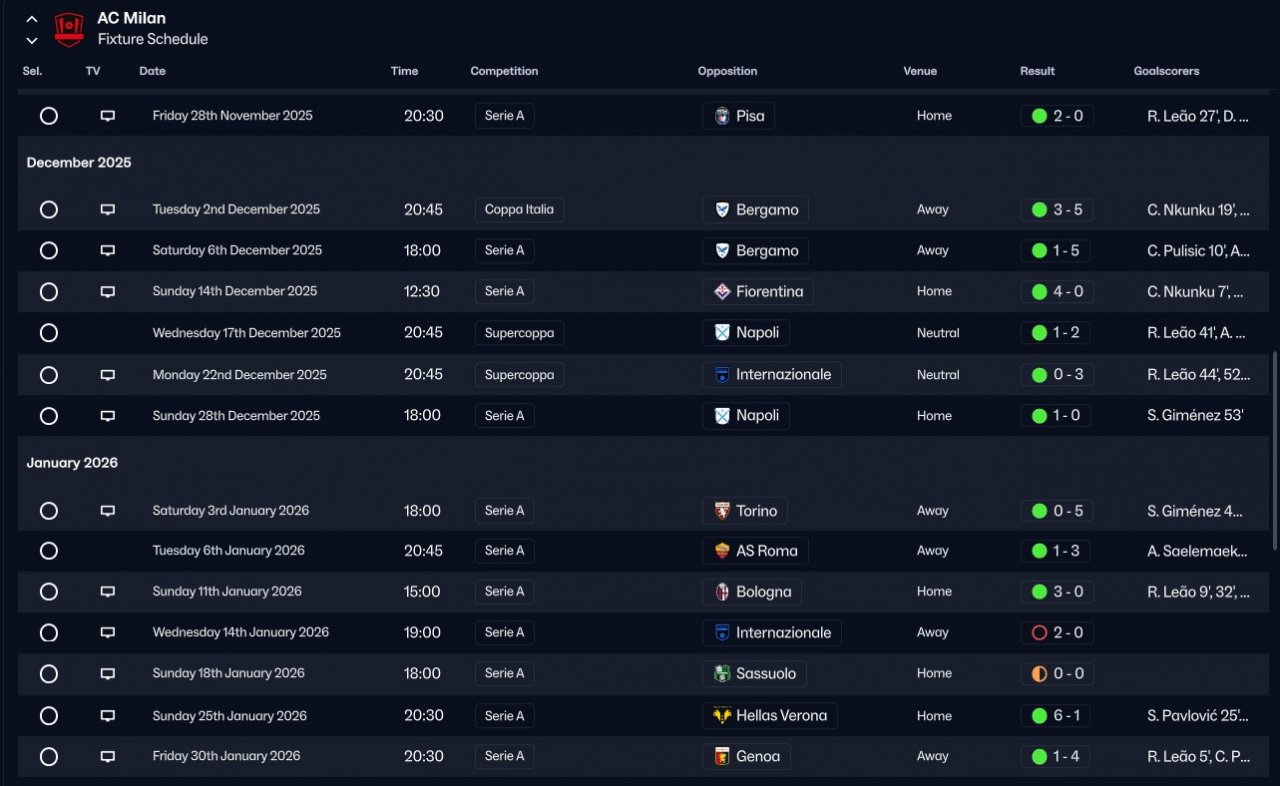Click the January 2026 month heading
The width and height of the screenshot is (1280, 786).
72,463
